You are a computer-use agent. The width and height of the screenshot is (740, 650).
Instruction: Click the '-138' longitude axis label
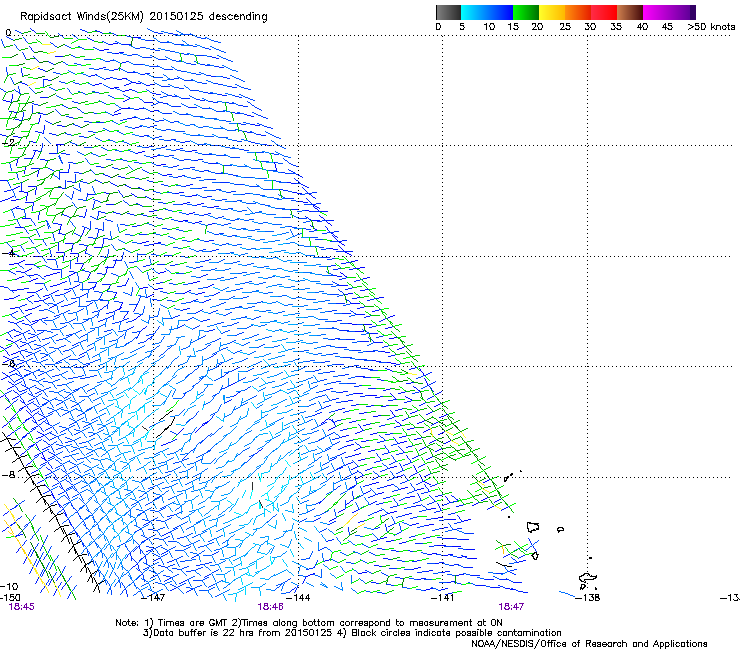[x=588, y=598]
